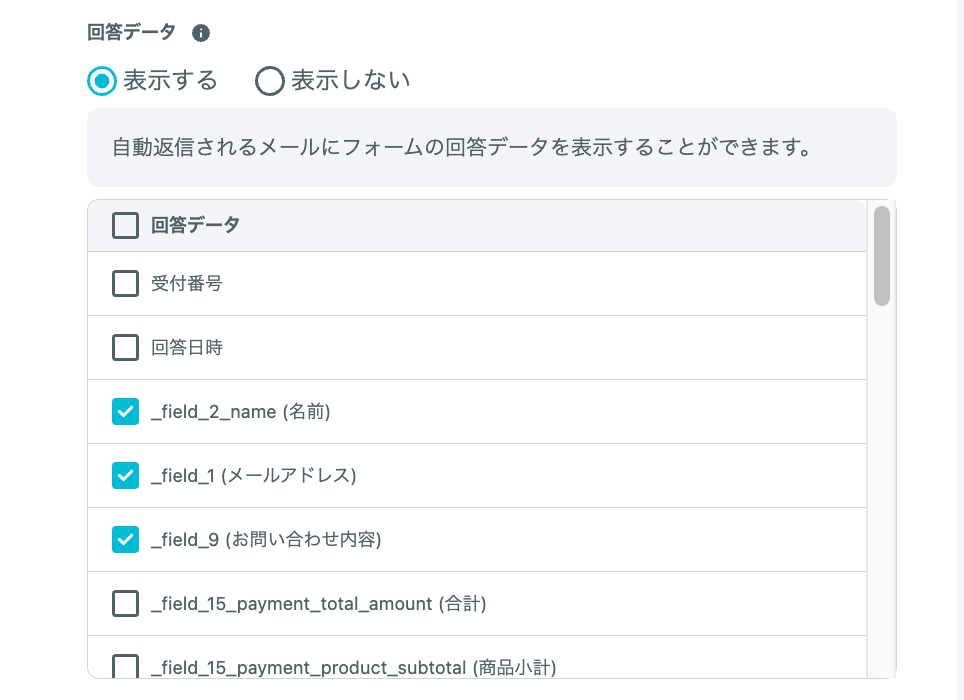Image resolution: width=964 pixels, height=700 pixels.
Task: Uncheck the _field_1 (メールアドレス) checkbox
Action: (125, 476)
